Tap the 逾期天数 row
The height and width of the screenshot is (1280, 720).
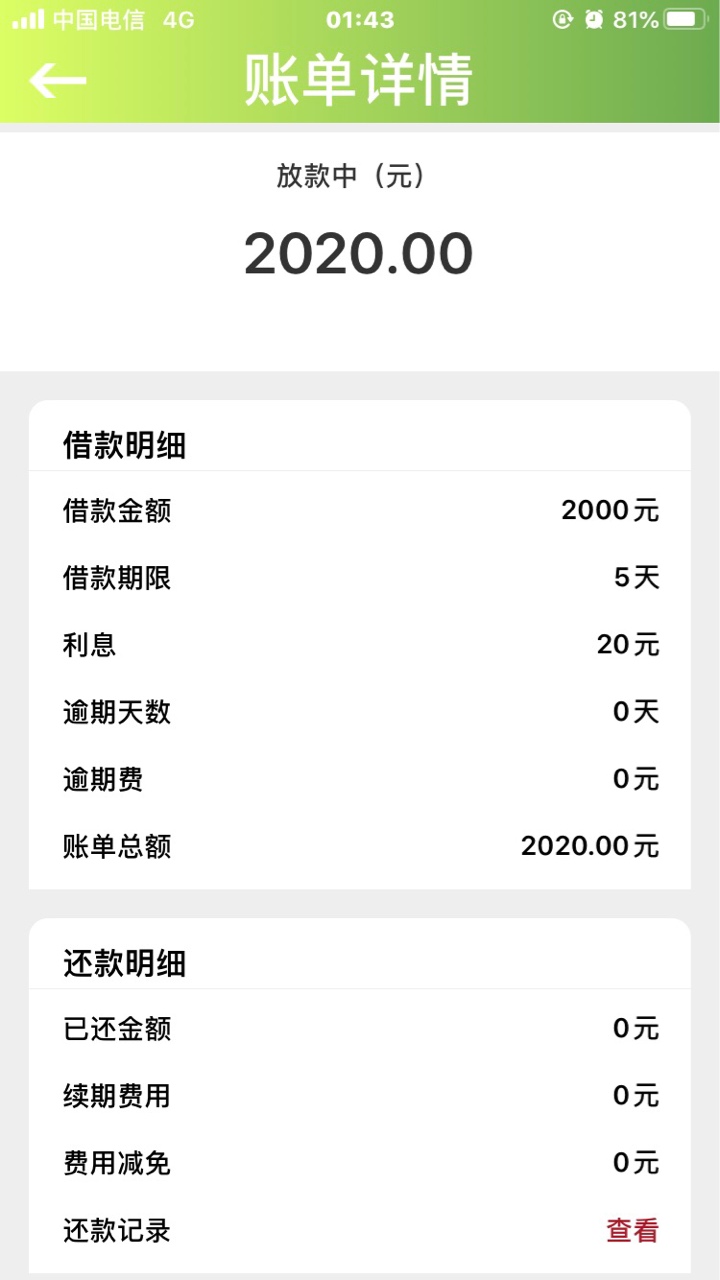pyautogui.click(x=360, y=712)
